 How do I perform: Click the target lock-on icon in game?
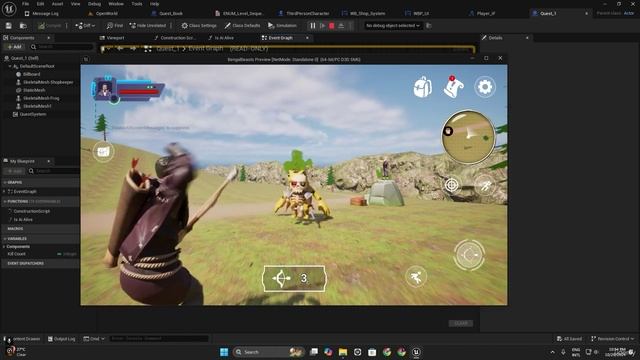tap(451, 185)
